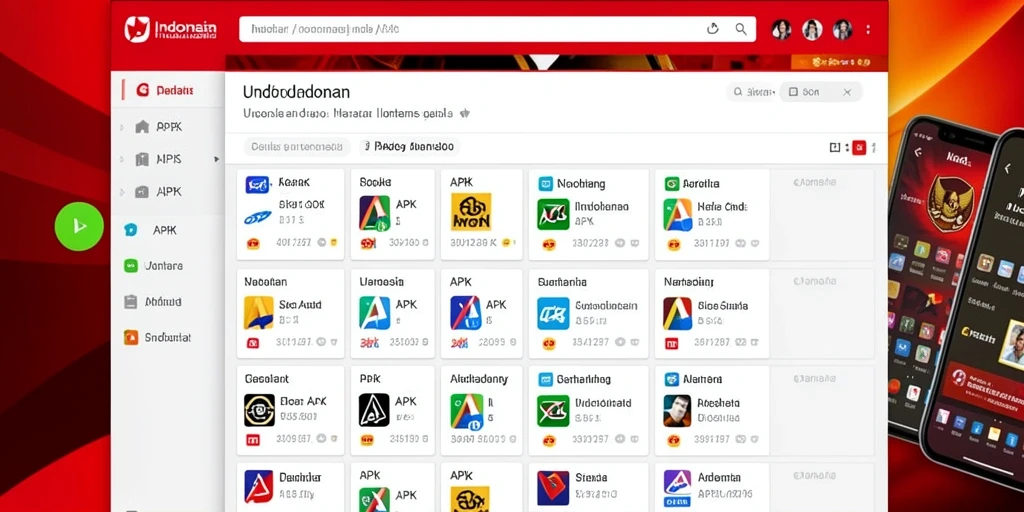Expand the grey-icon APK sidebar item arrow
Image resolution: width=1024 pixels, height=512 pixels.
point(122,192)
